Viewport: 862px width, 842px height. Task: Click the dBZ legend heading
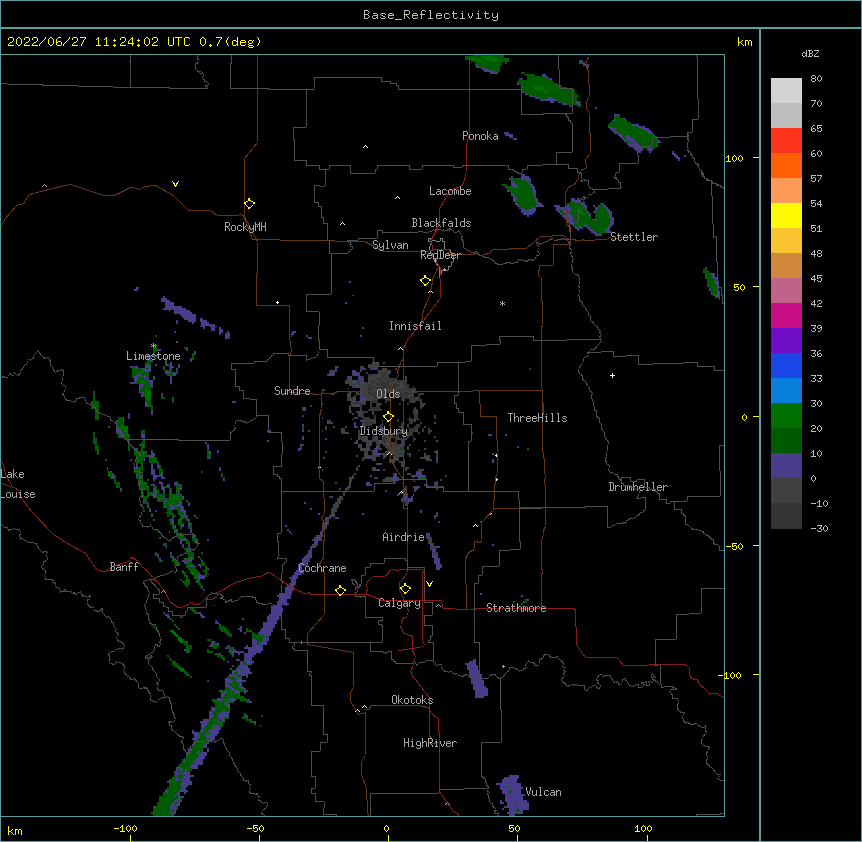pyautogui.click(x=810, y=53)
